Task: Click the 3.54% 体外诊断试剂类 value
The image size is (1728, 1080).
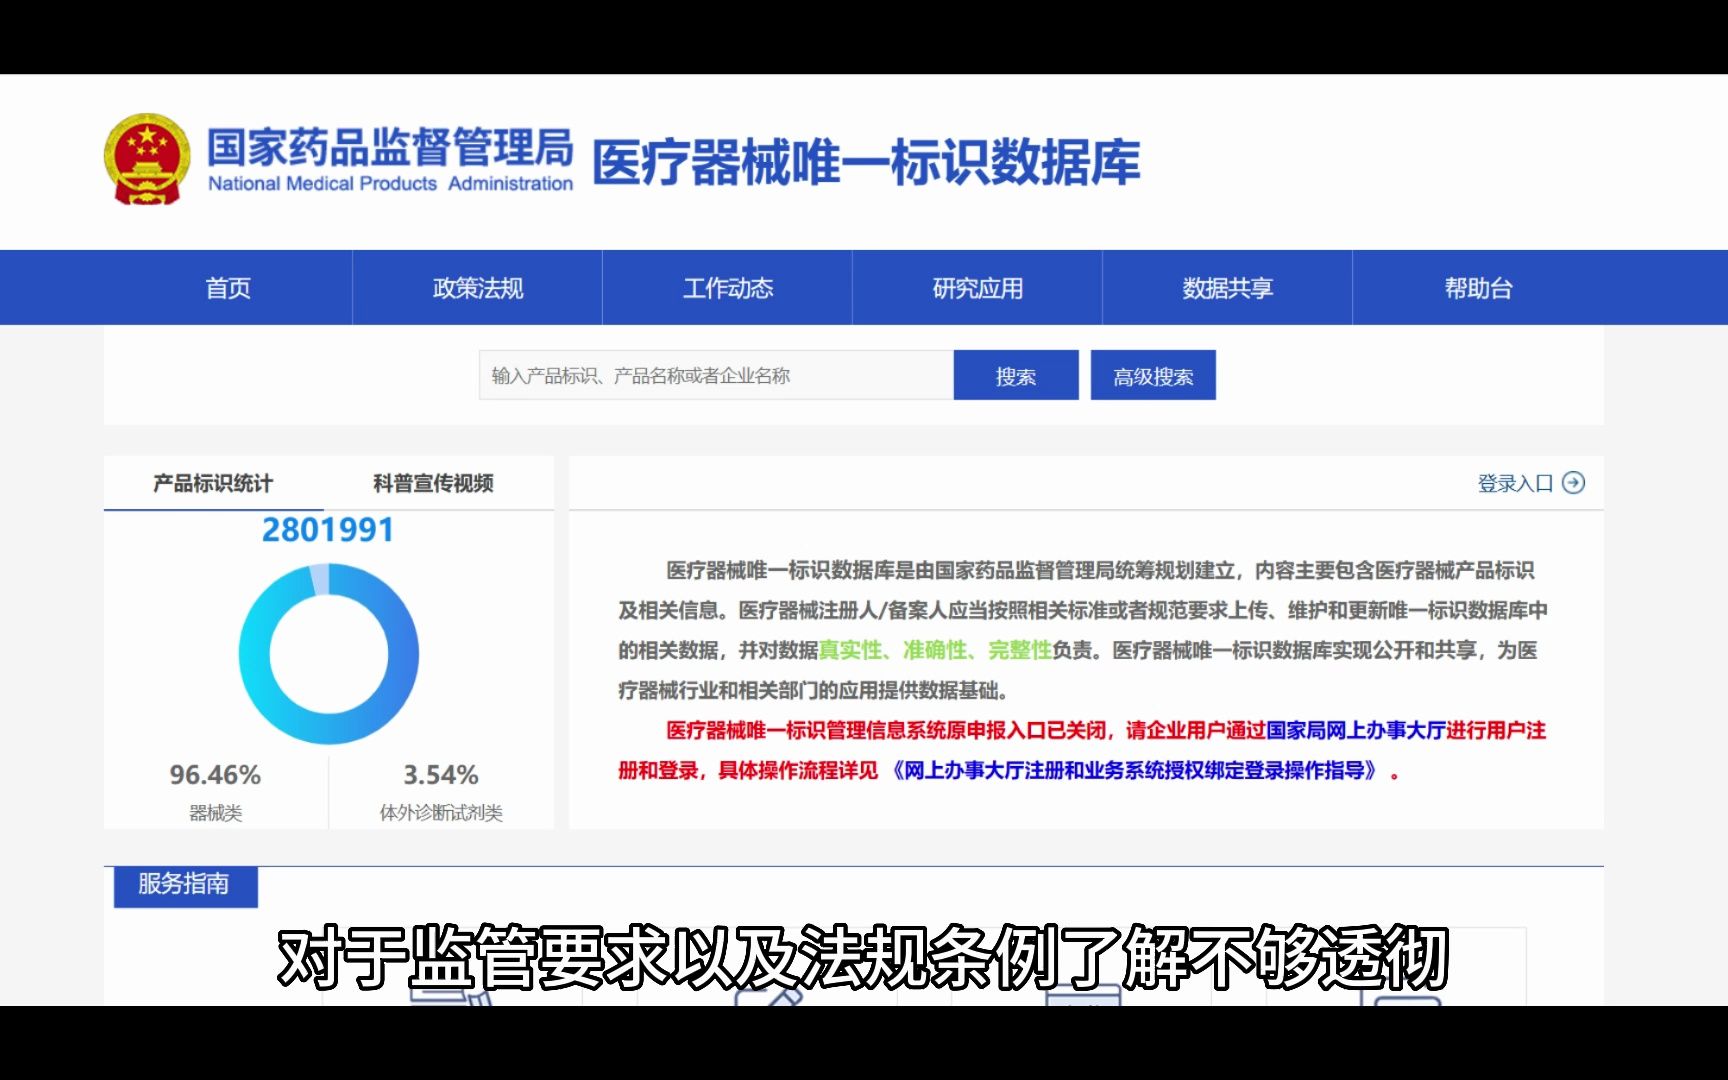Action: click(x=441, y=775)
